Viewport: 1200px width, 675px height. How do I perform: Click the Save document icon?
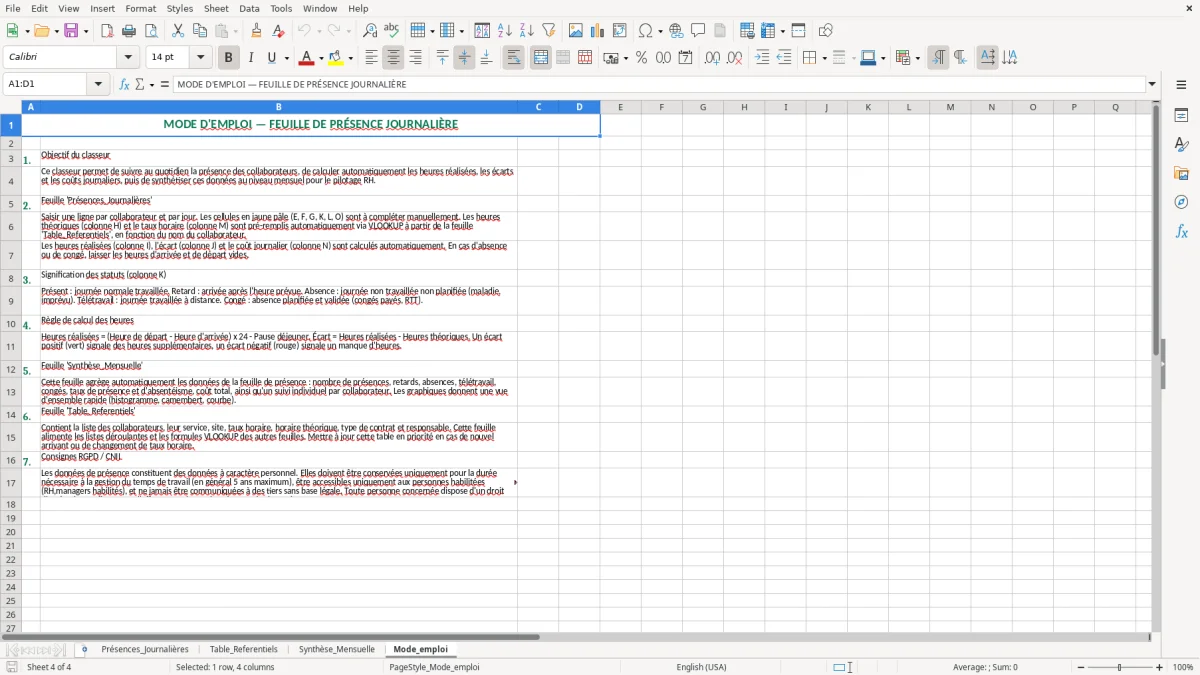(71, 31)
